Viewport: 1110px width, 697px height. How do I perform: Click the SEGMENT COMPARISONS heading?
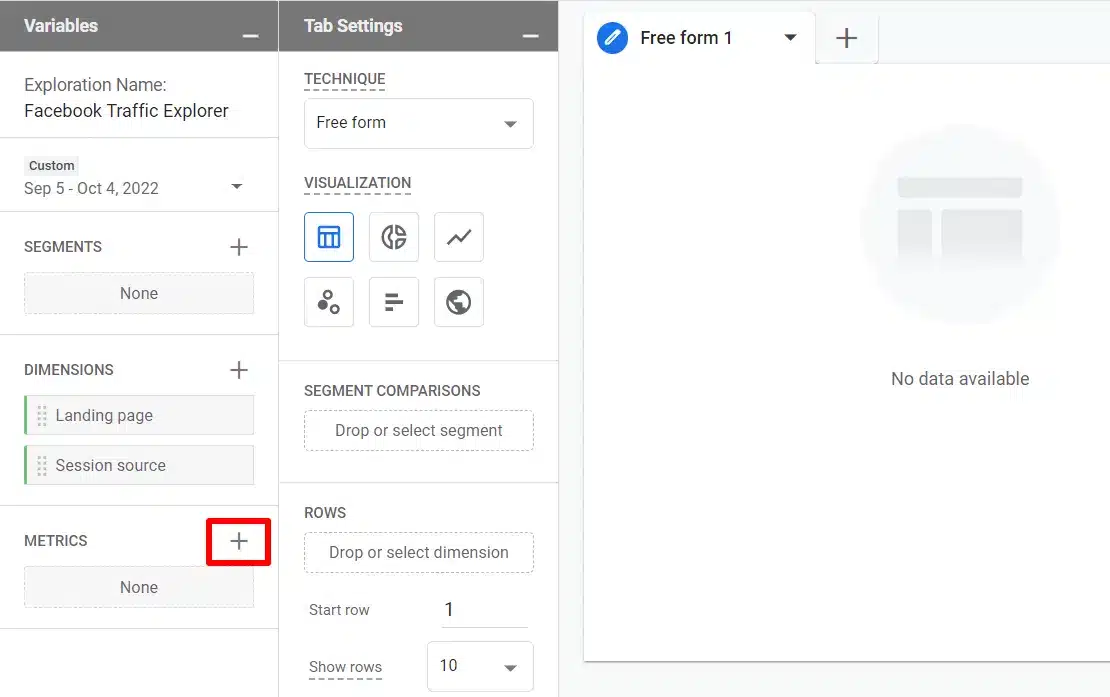point(392,391)
